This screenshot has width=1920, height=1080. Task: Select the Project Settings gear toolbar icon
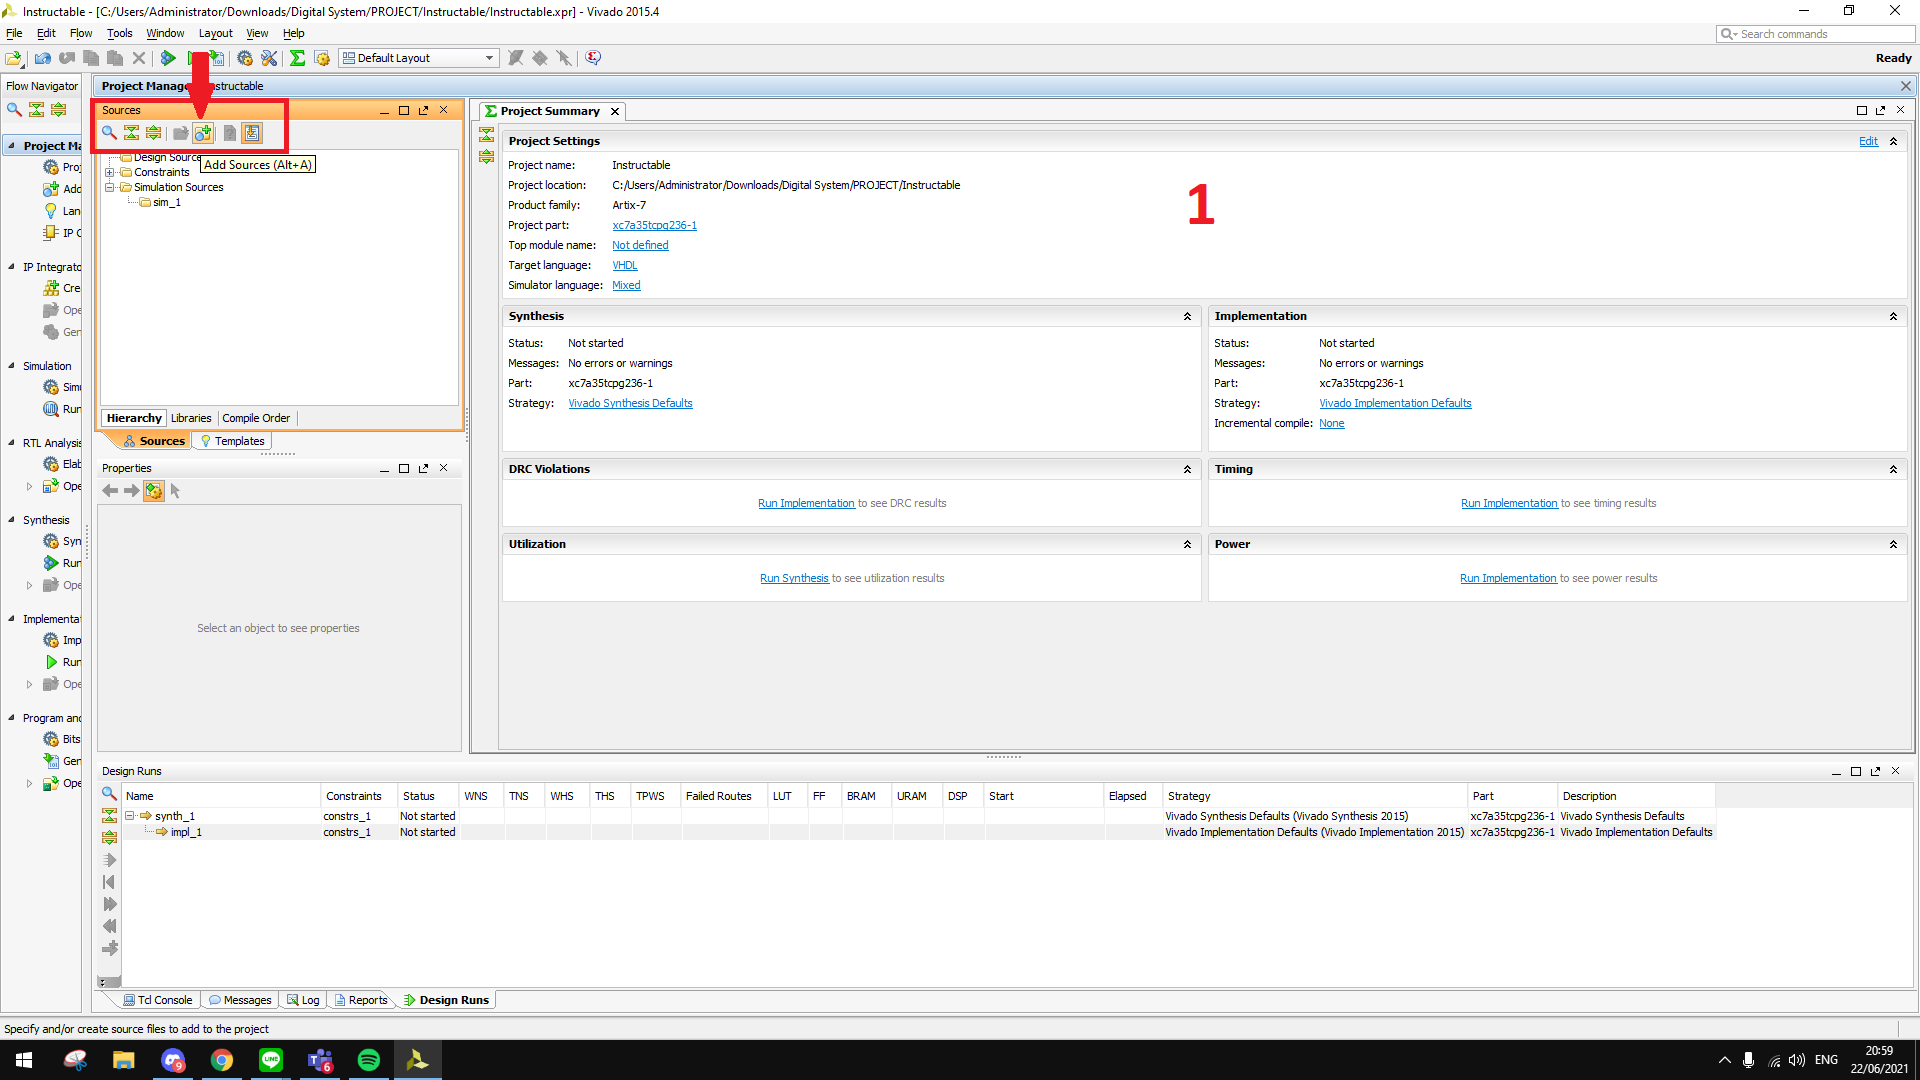245,58
